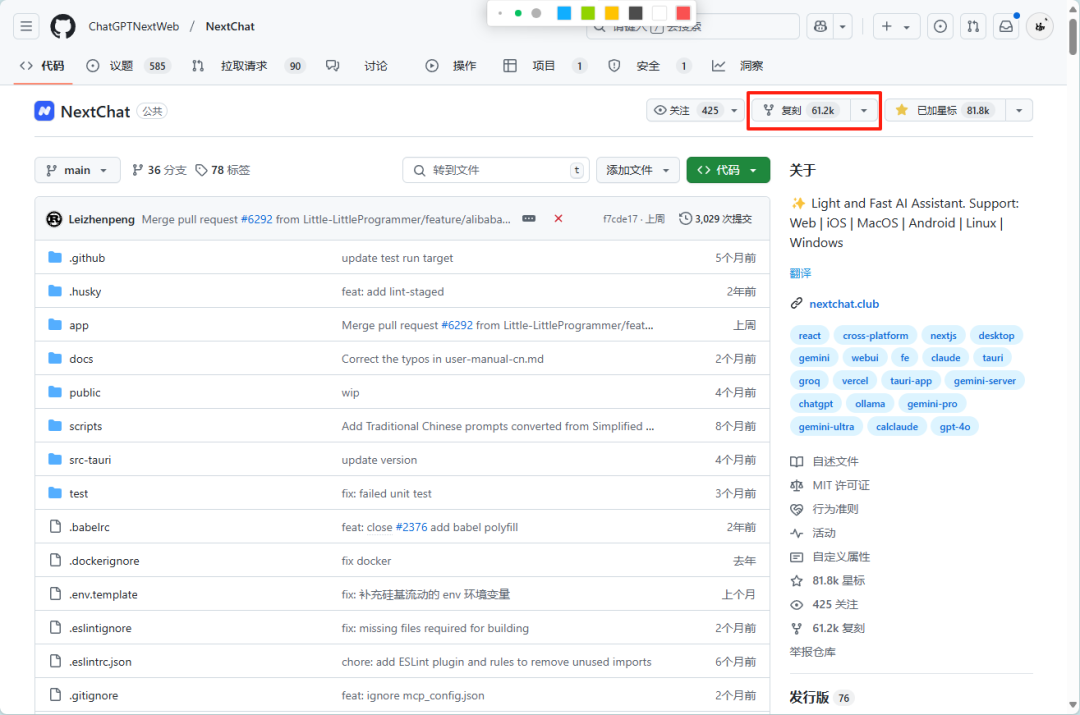Open star lists dropdown arrow
The image size is (1080, 715).
click(x=1019, y=110)
